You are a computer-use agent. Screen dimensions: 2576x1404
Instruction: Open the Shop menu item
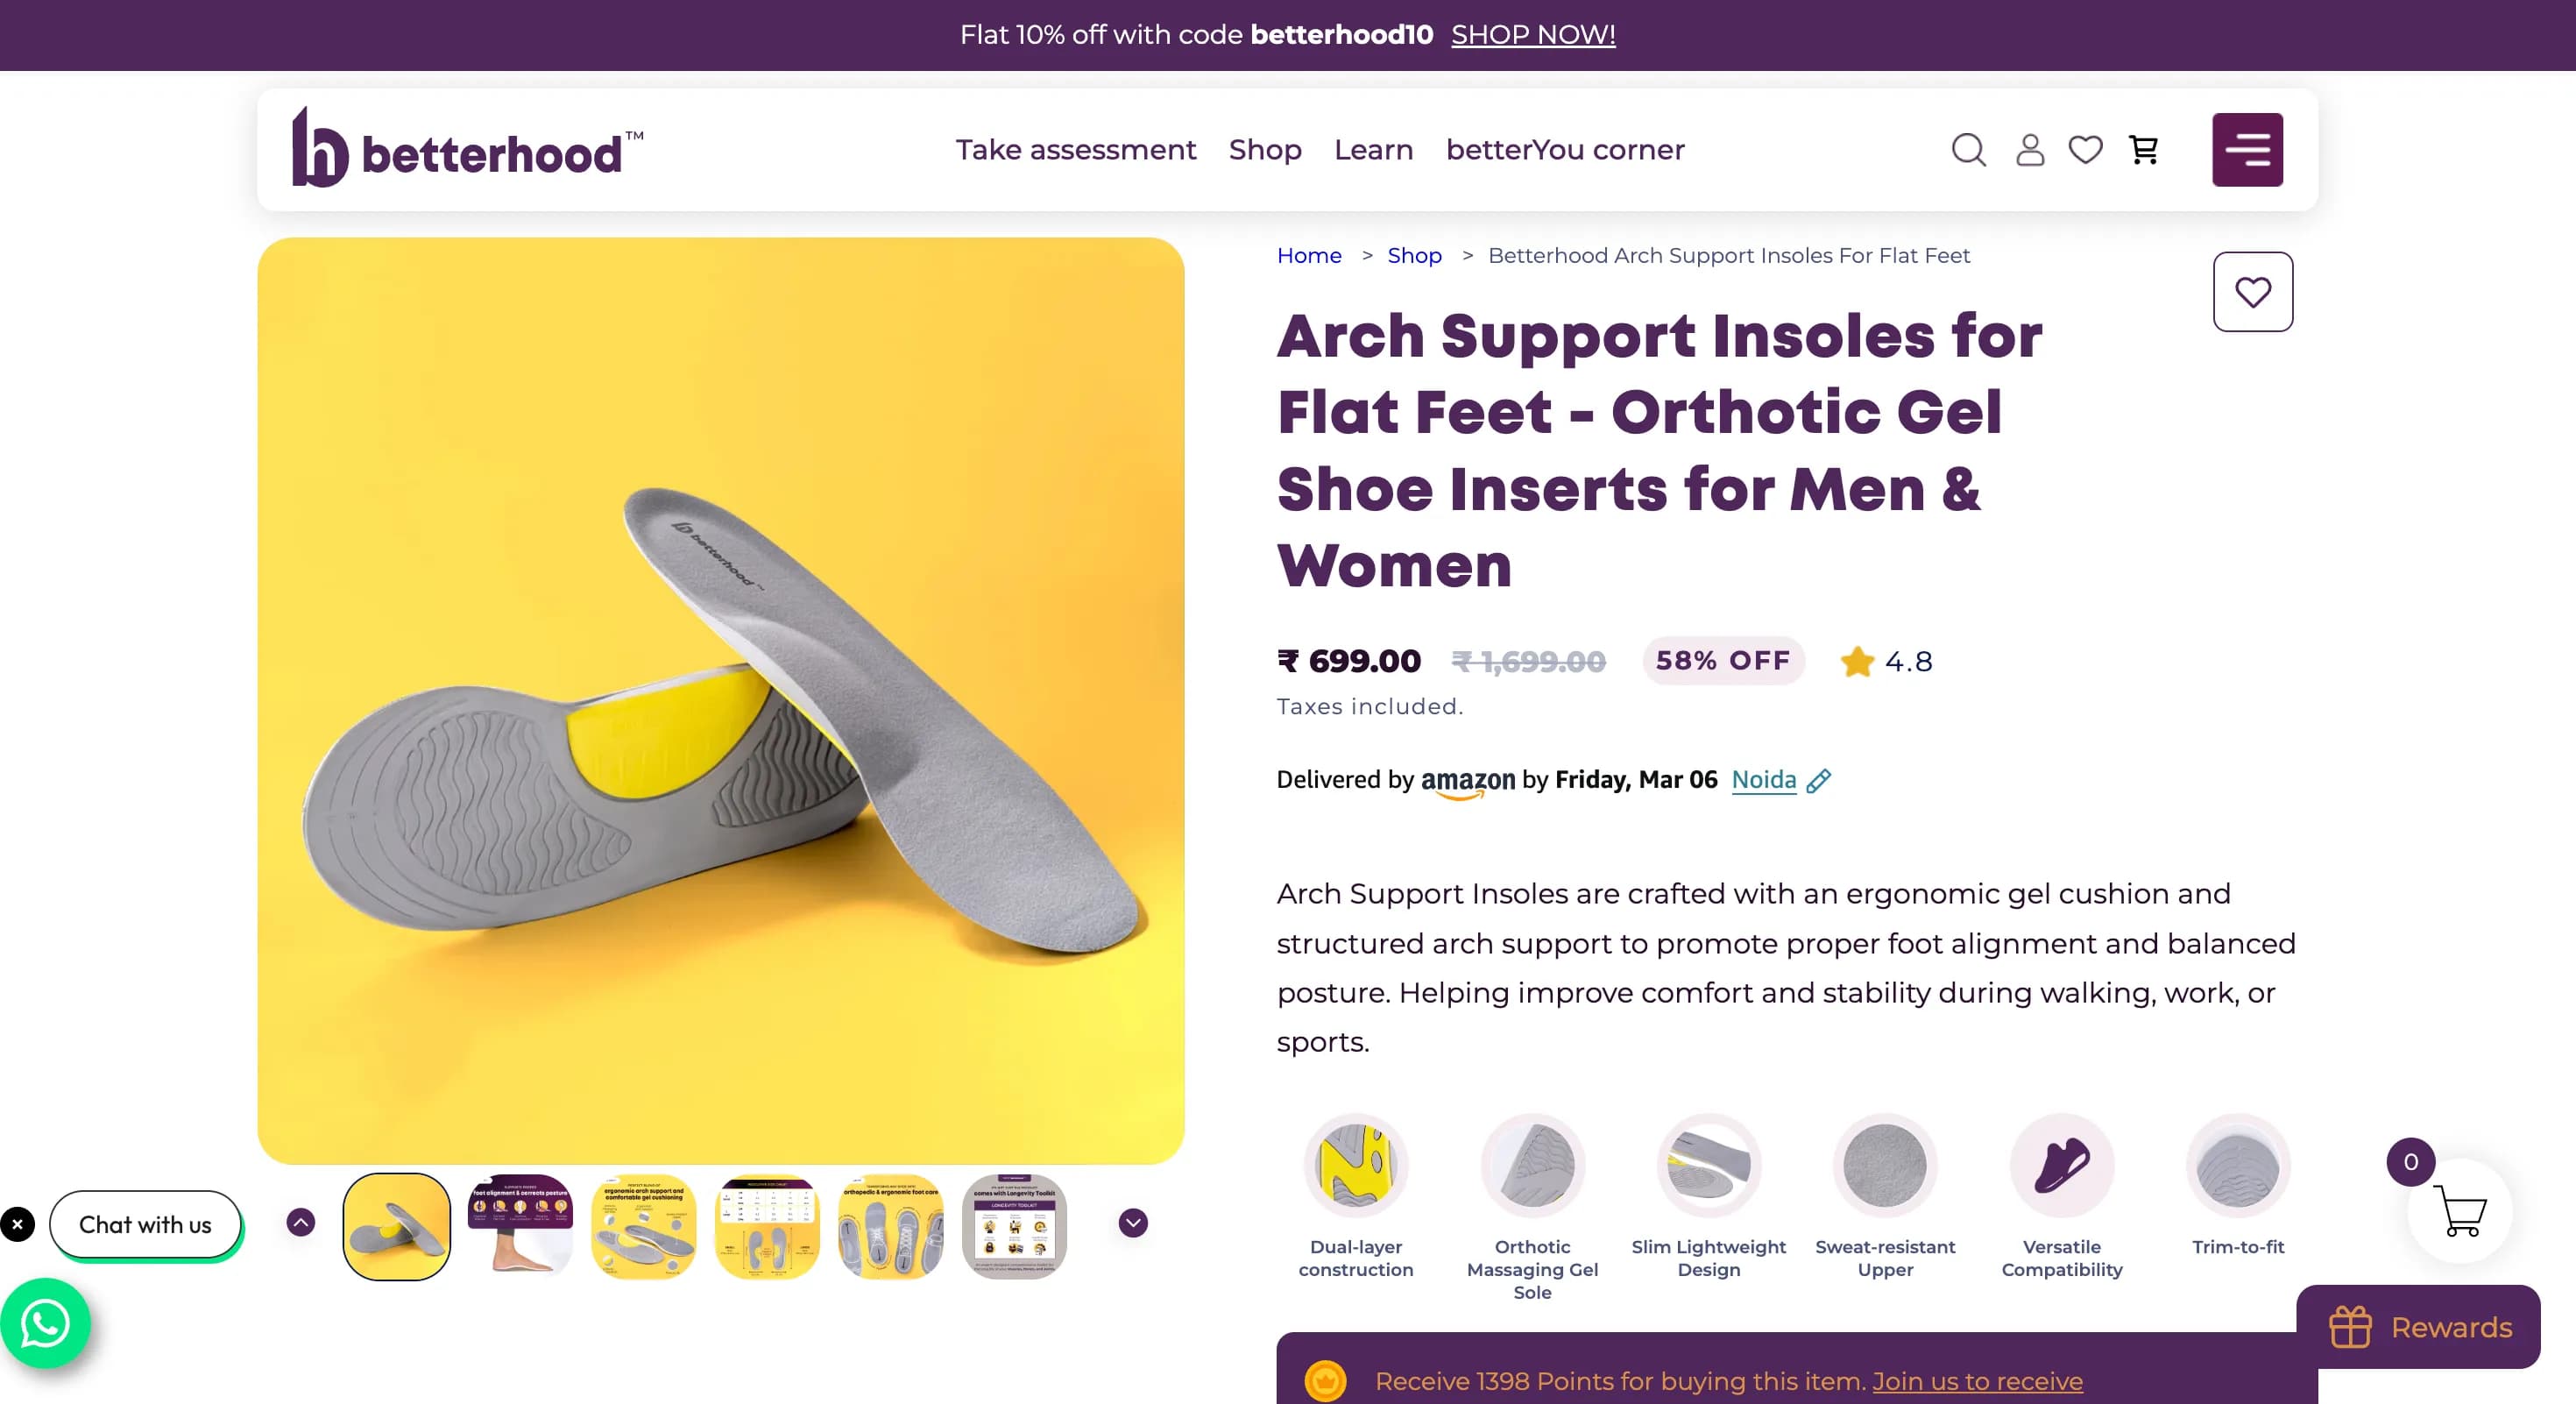tap(1264, 150)
